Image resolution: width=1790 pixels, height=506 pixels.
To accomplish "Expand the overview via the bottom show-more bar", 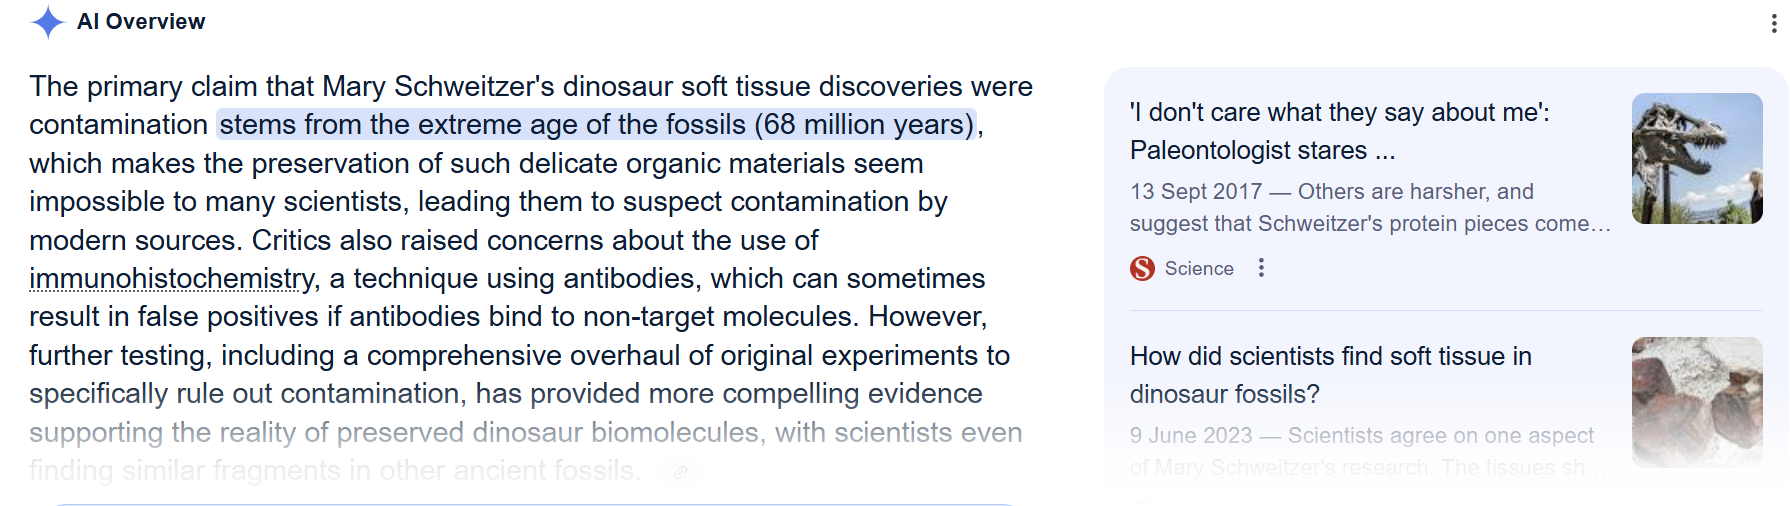I will (535, 503).
